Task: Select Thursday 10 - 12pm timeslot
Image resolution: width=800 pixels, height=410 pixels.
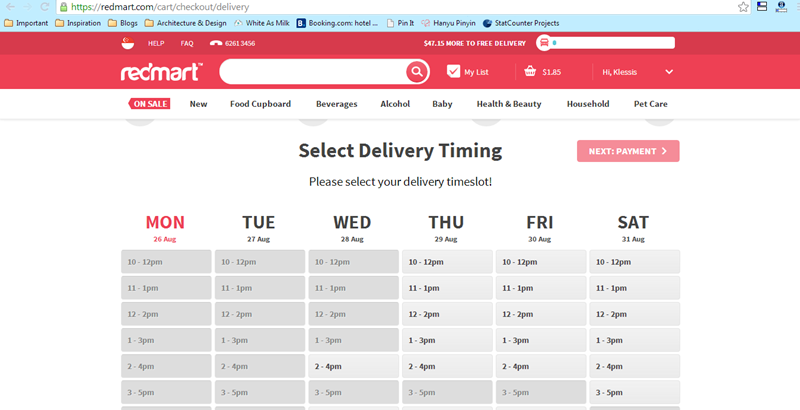Action: [447, 262]
